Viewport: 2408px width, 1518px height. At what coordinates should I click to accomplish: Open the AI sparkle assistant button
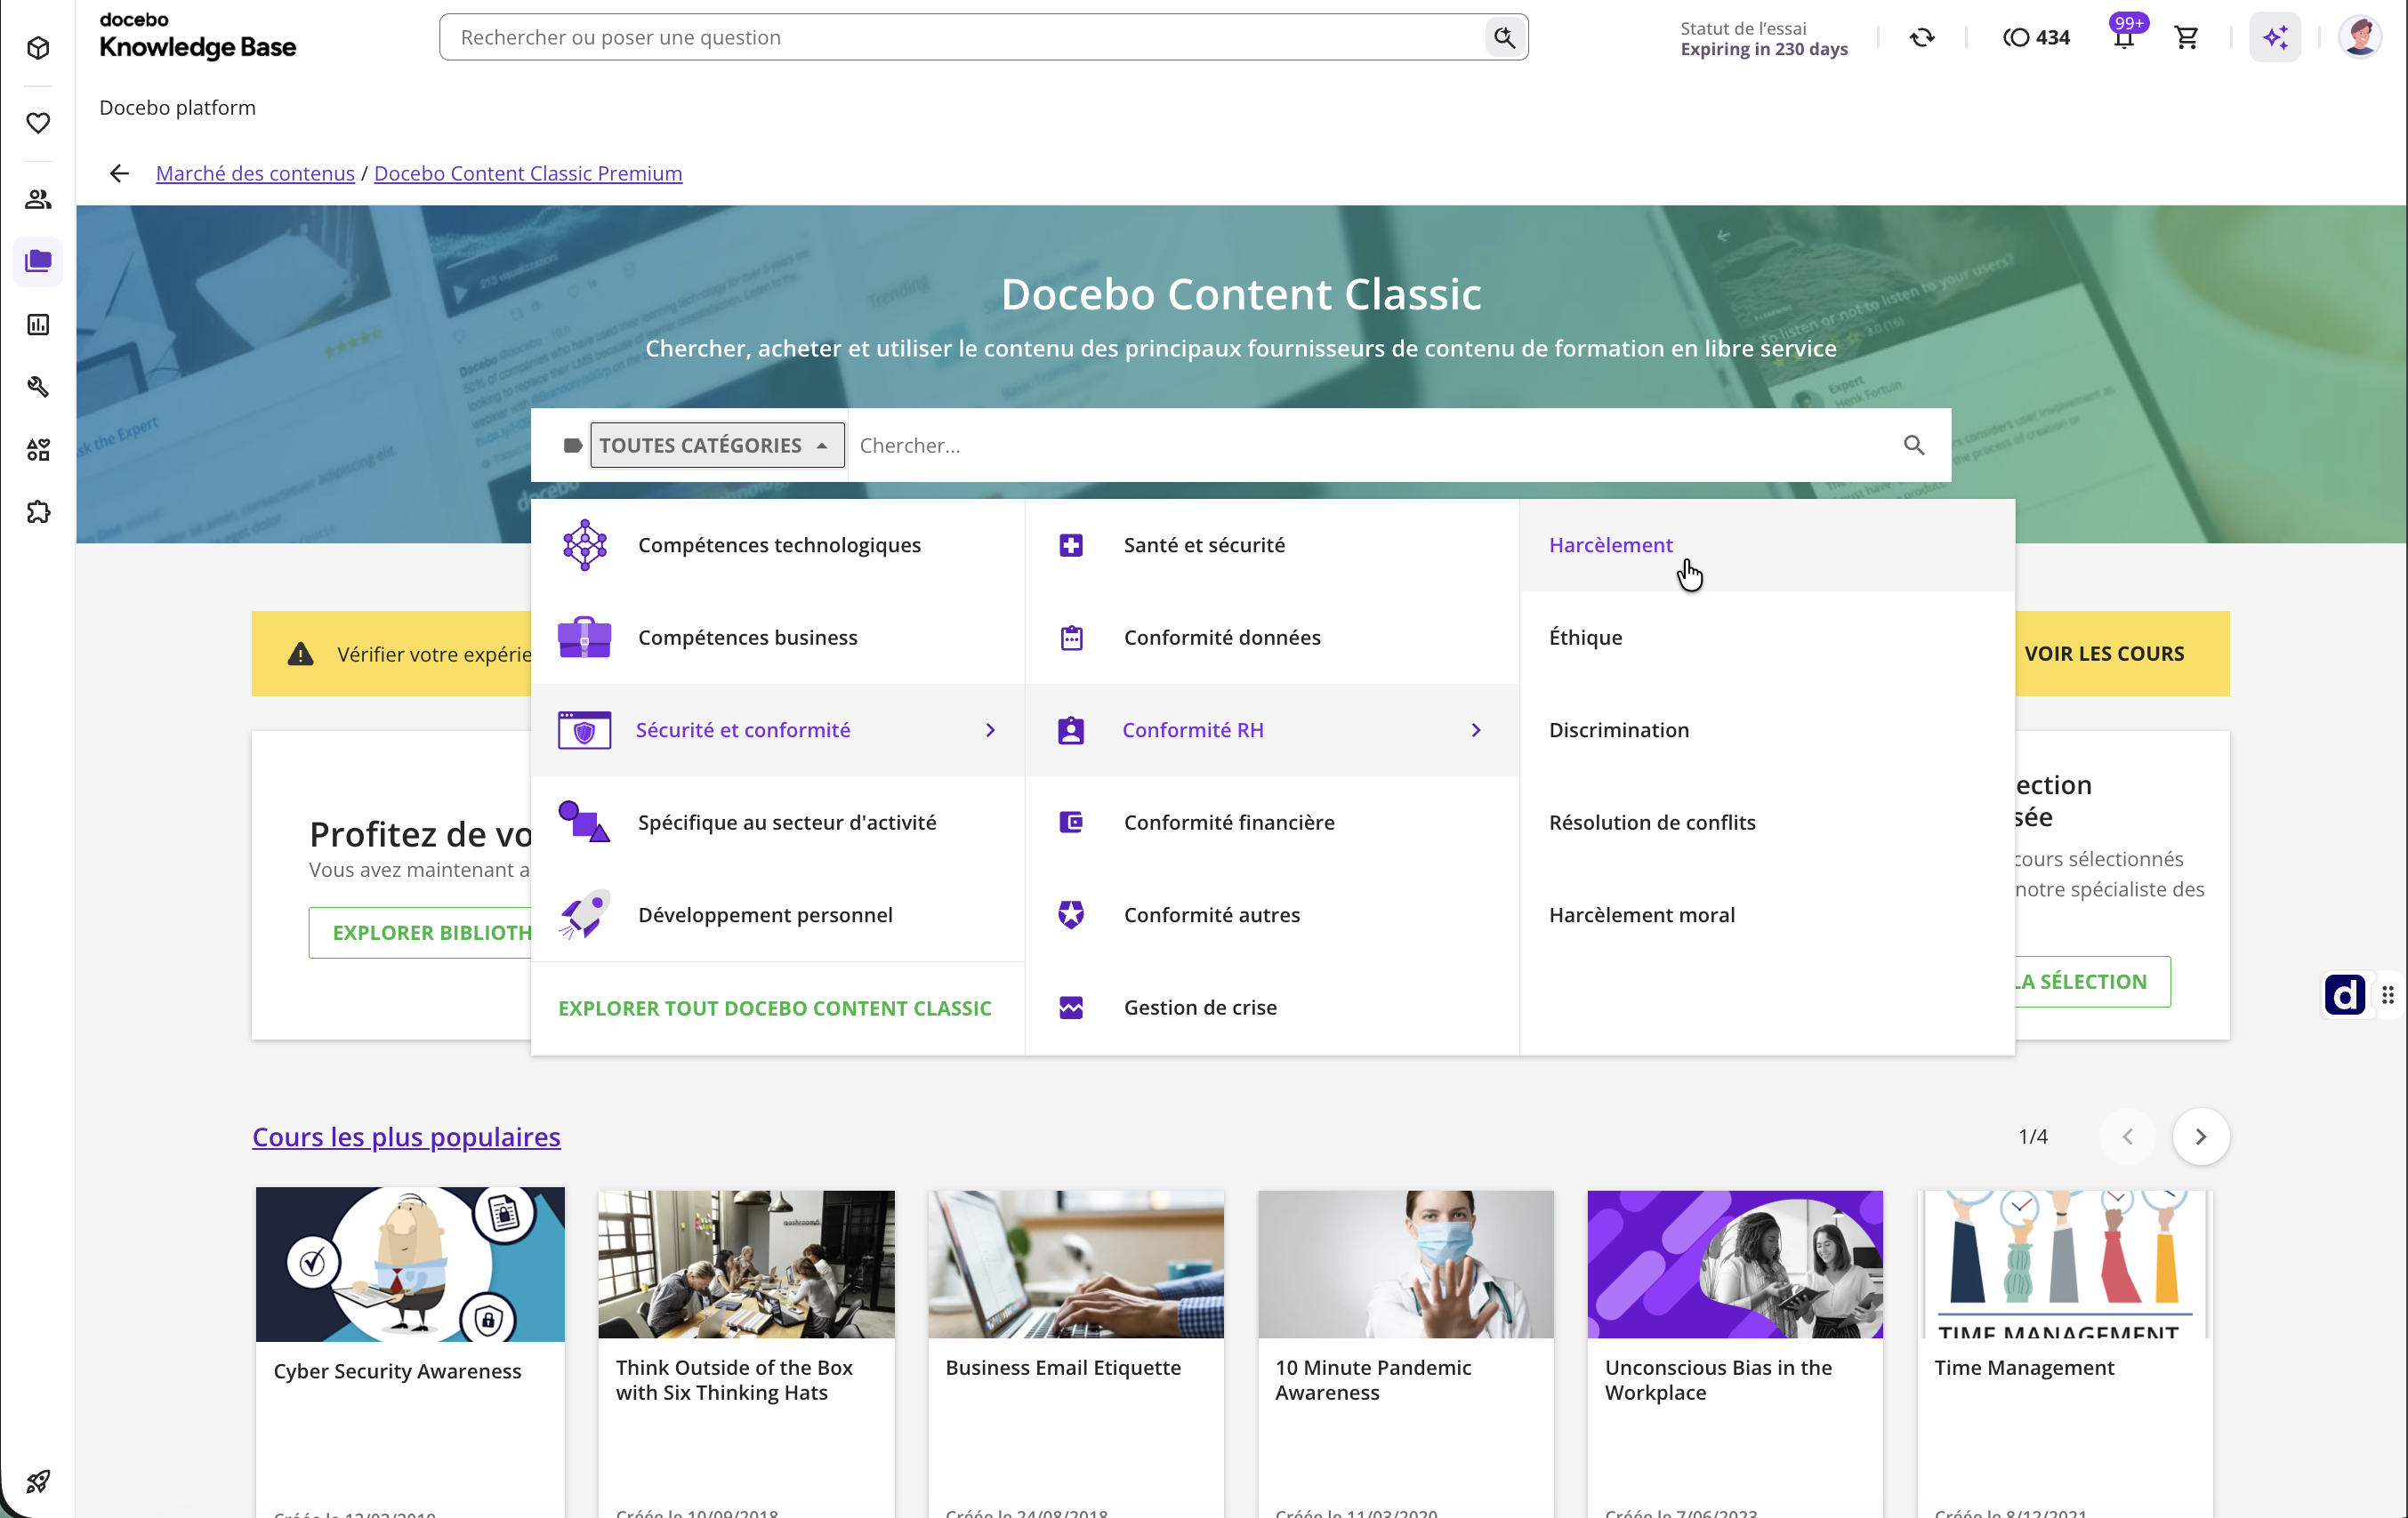2275,38
